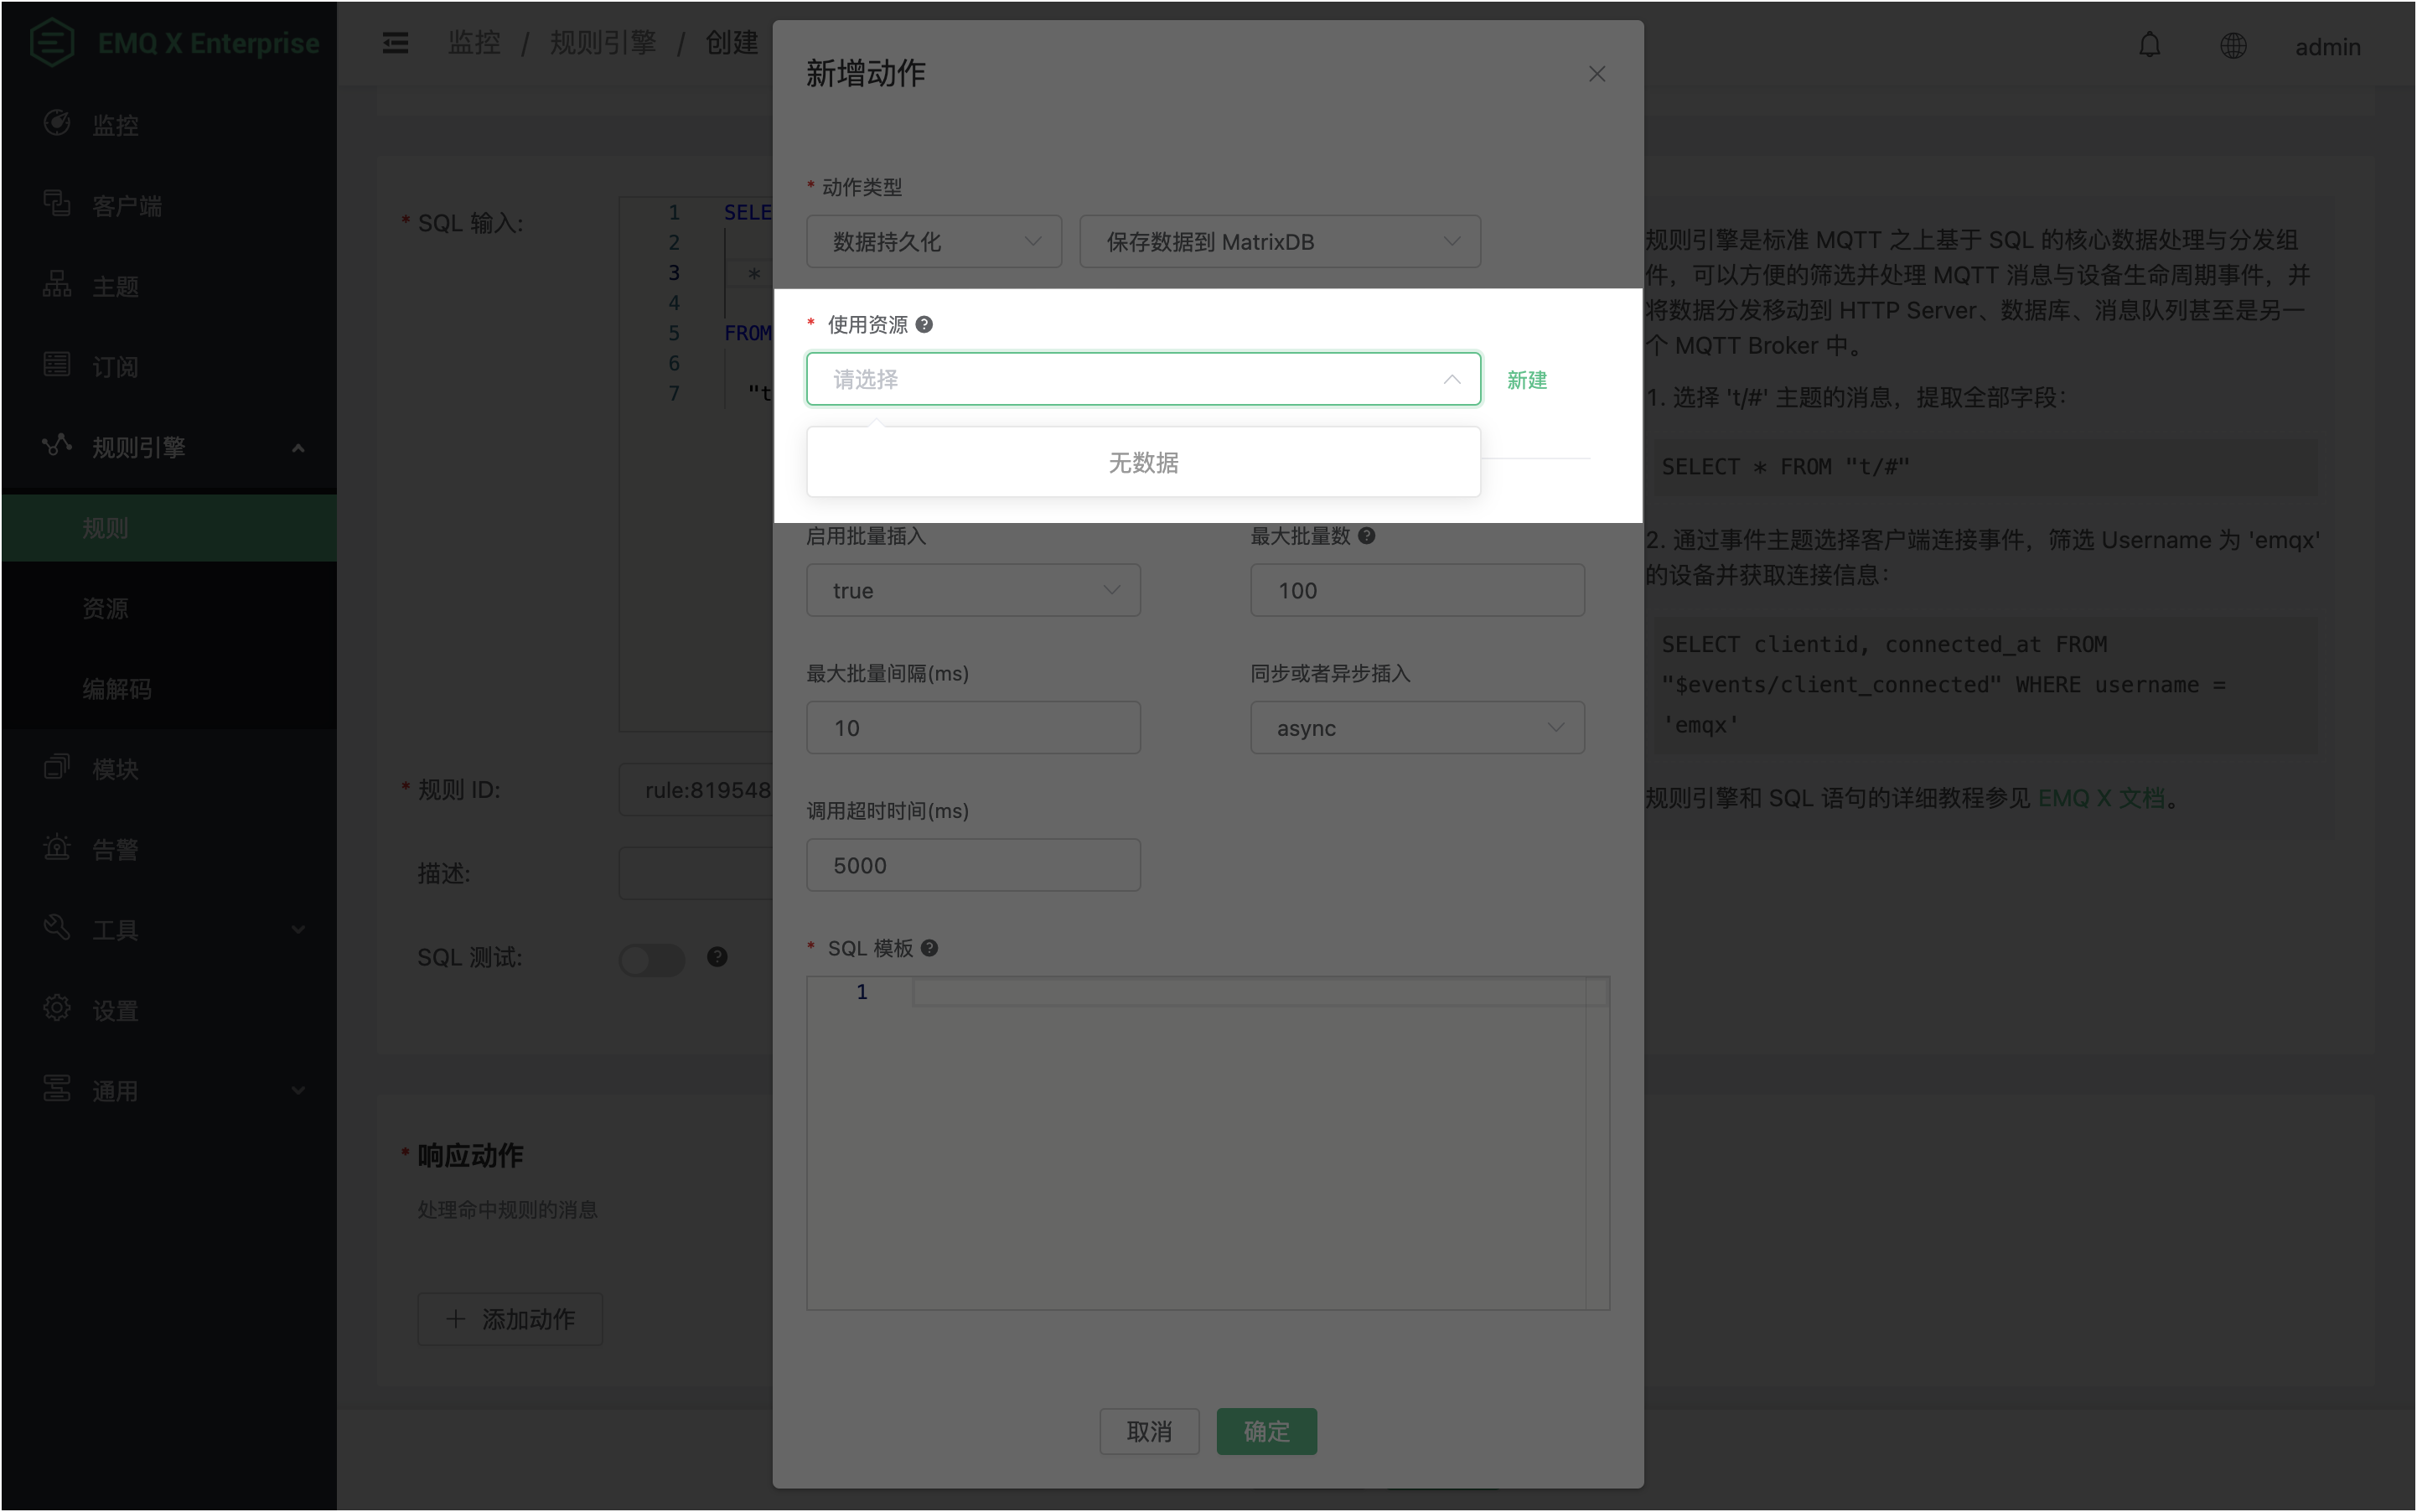The height and width of the screenshot is (1512, 2417).
Task: Click the help icon next to 使用资源
Action: (924, 325)
